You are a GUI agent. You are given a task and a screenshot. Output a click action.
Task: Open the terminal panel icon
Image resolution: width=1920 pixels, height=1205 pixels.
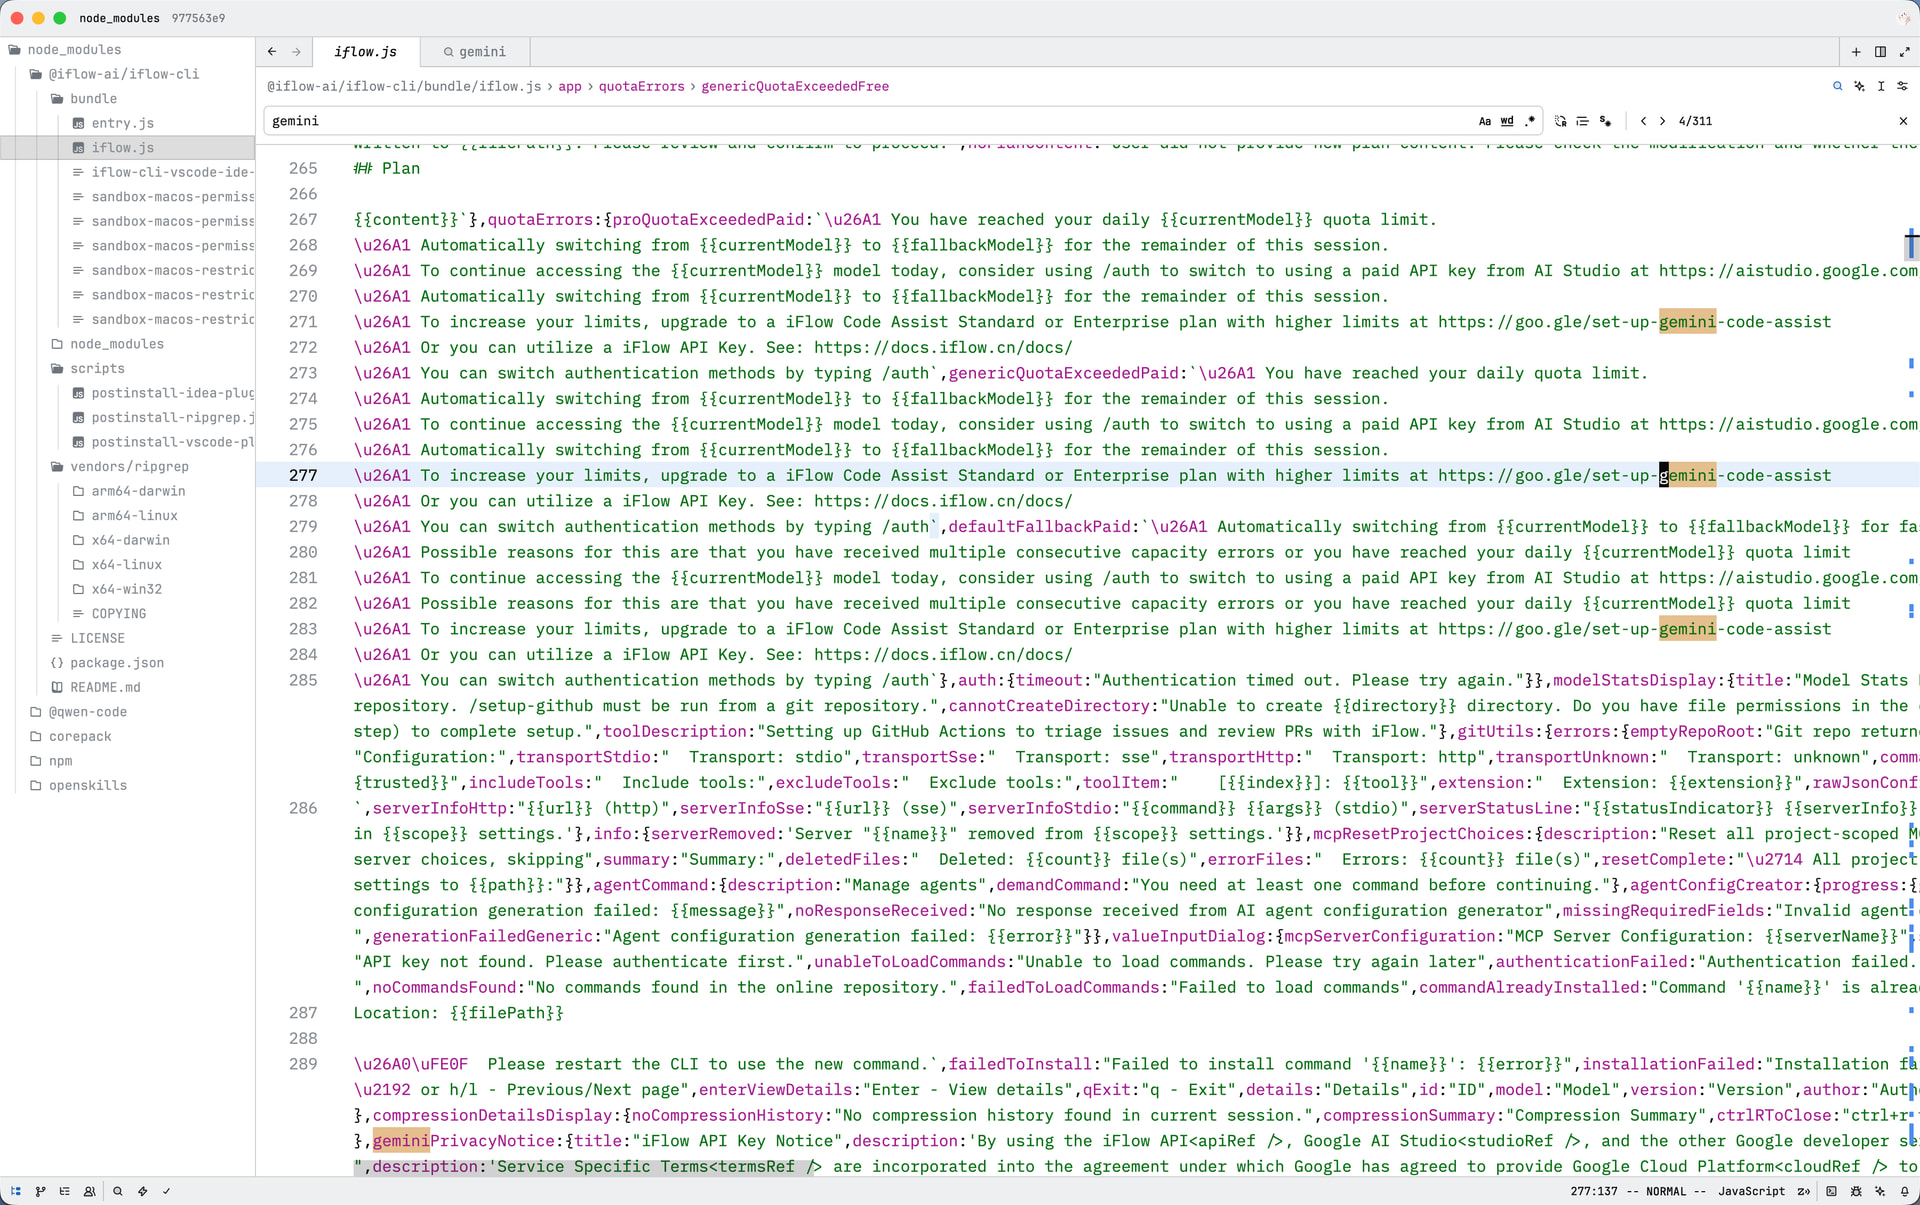coord(1831,1191)
